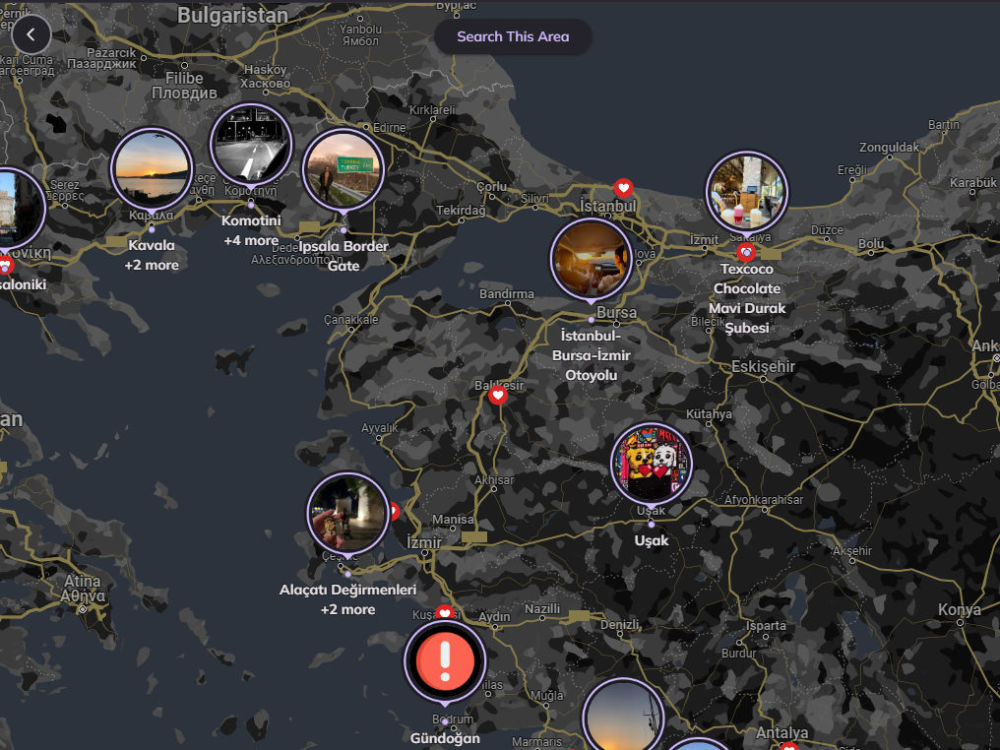Click the Eskişehir city label
Screen dimensions: 1000x750
[763, 366]
